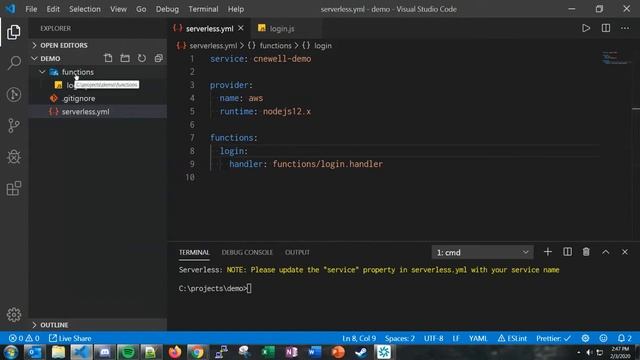640x360 pixels.
Task: Create a new terminal with plus icon
Action: pos(548,252)
